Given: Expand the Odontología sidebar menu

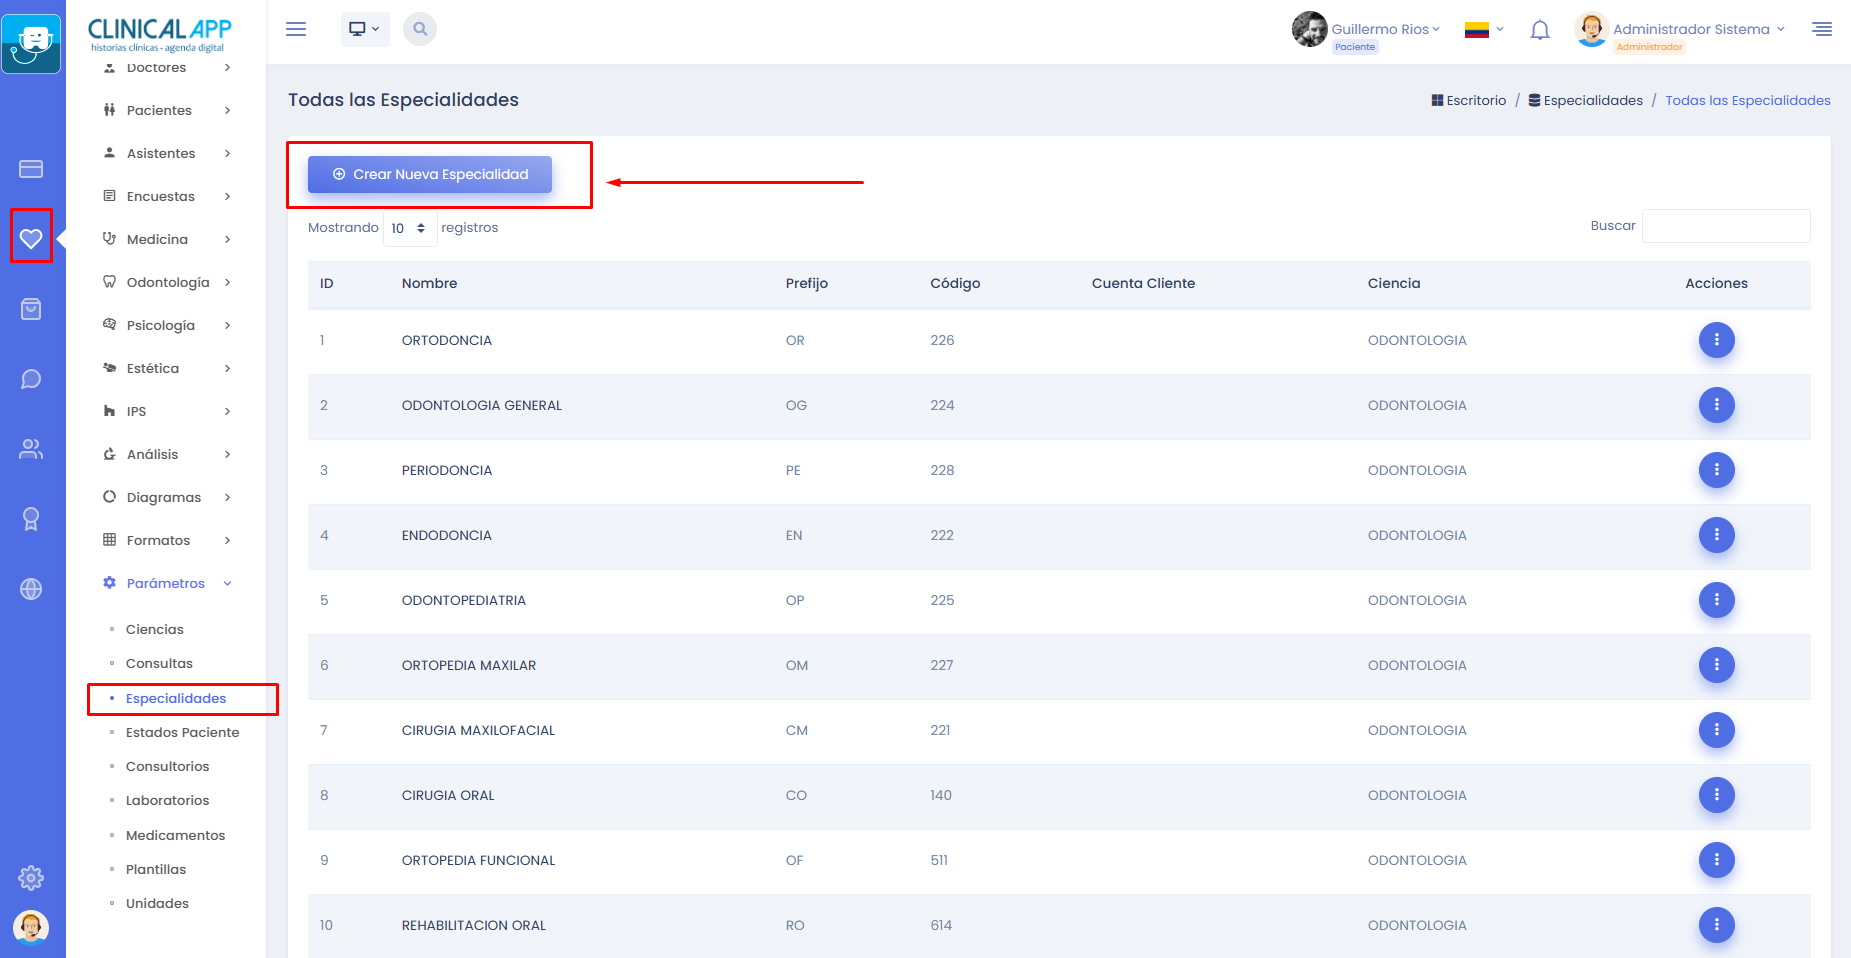Looking at the screenshot, I should pos(168,282).
